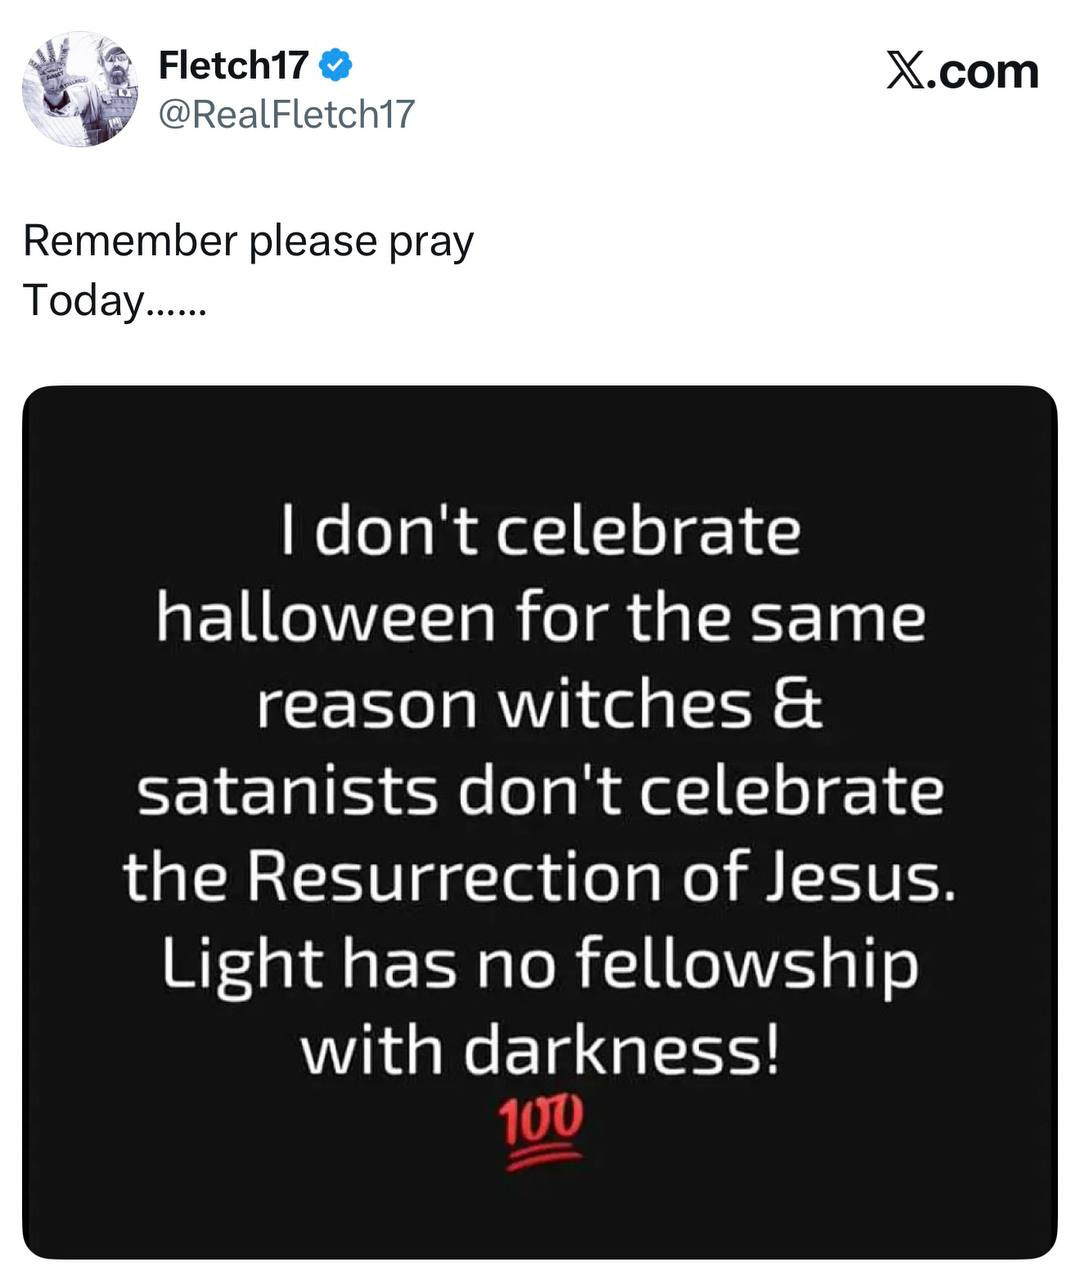Click the "I don't celebrate" first line
The width and height of the screenshot is (1080, 1280).
click(x=540, y=531)
